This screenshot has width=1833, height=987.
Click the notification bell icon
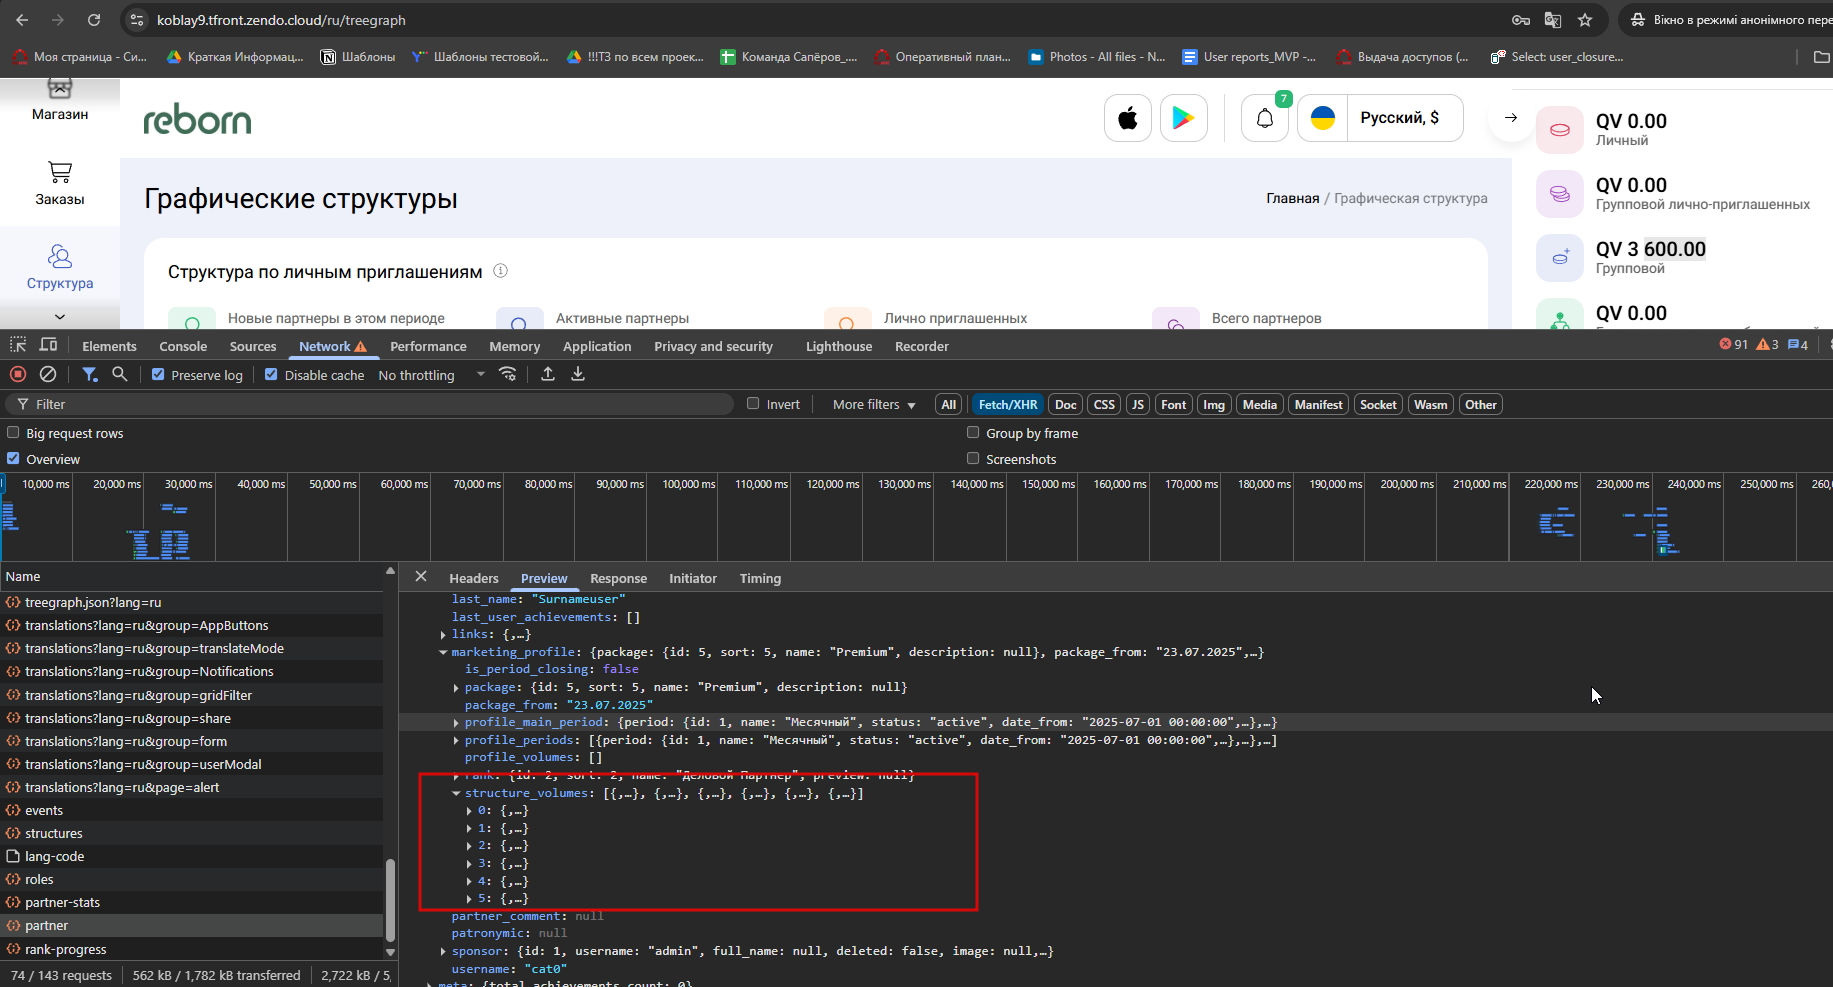[x=1265, y=118]
